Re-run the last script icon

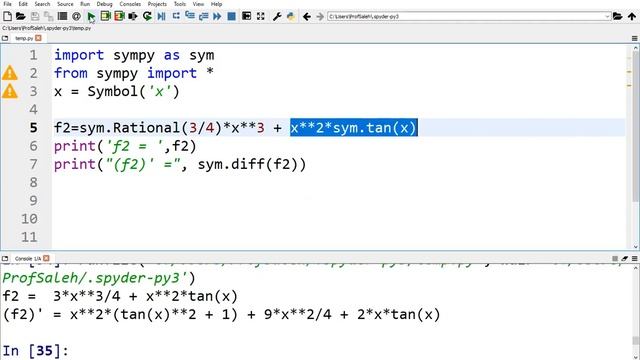pyautogui.click(x=147, y=16)
